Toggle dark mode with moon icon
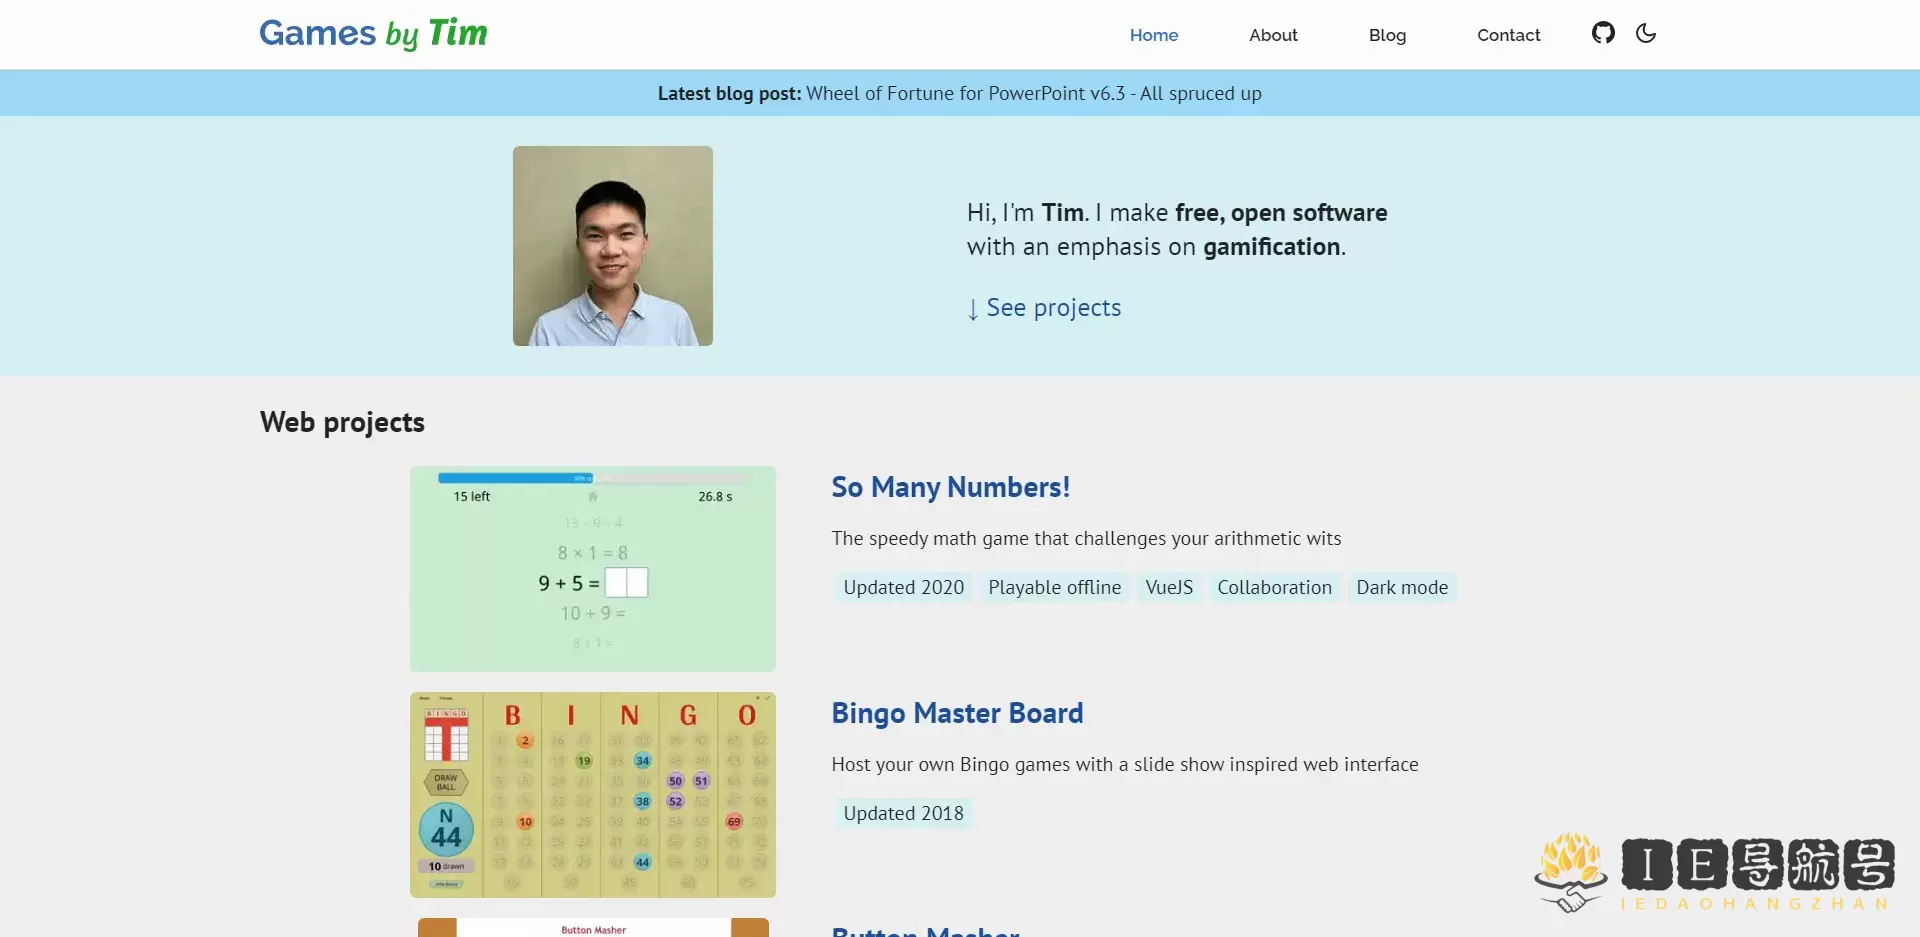Image resolution: width=1920 pixels, height=937 pixels. tap(1646, 33)
